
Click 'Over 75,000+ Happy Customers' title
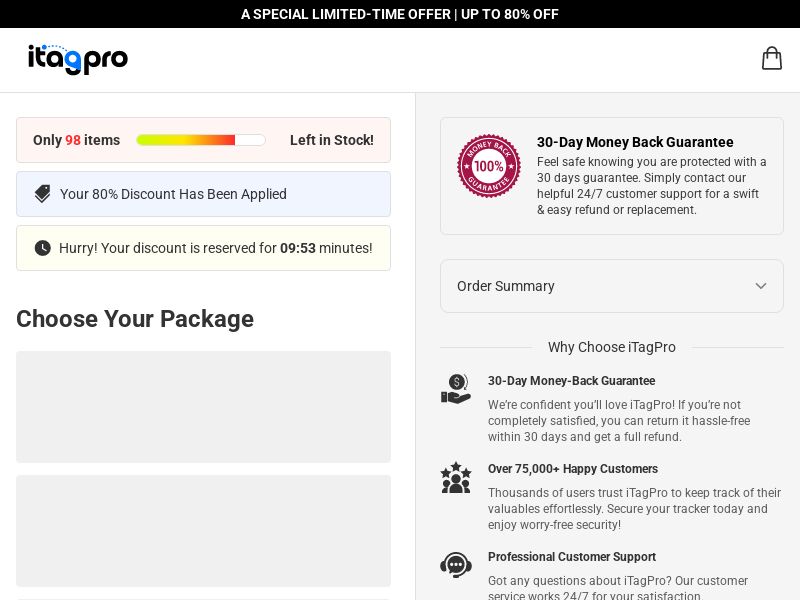[572, 468]
